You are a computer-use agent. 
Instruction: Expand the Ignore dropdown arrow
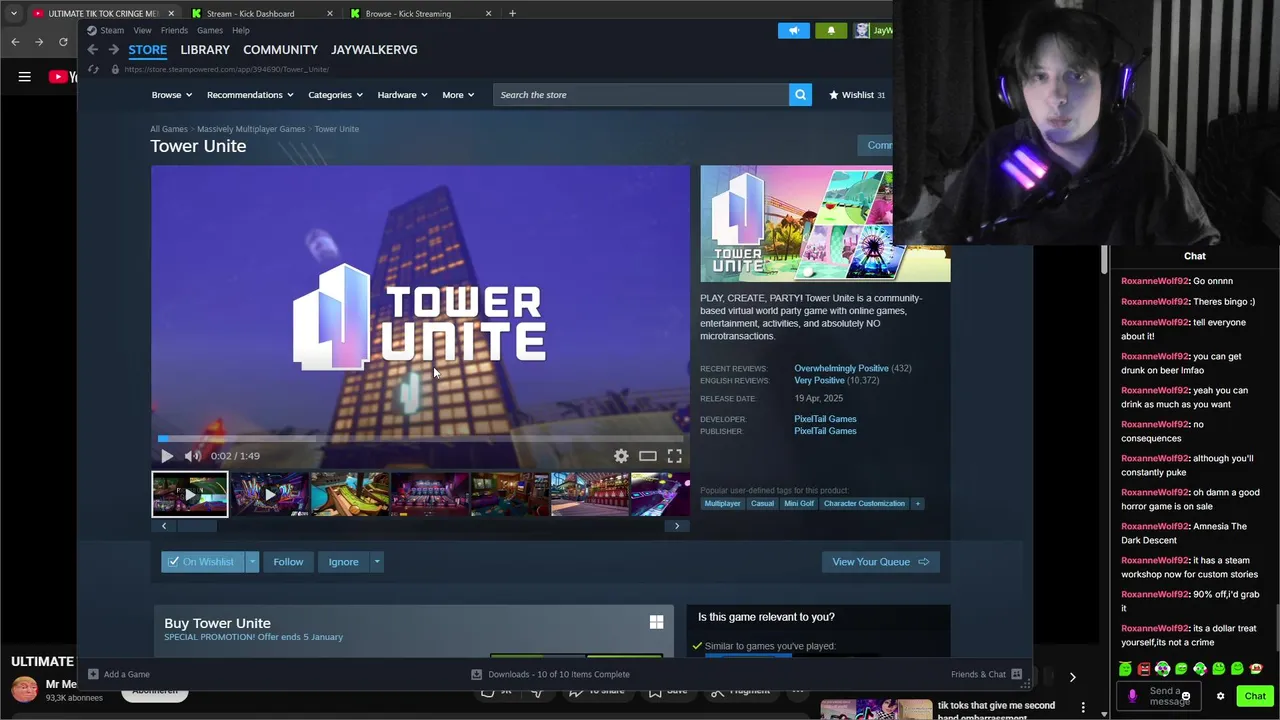[377, 562]
